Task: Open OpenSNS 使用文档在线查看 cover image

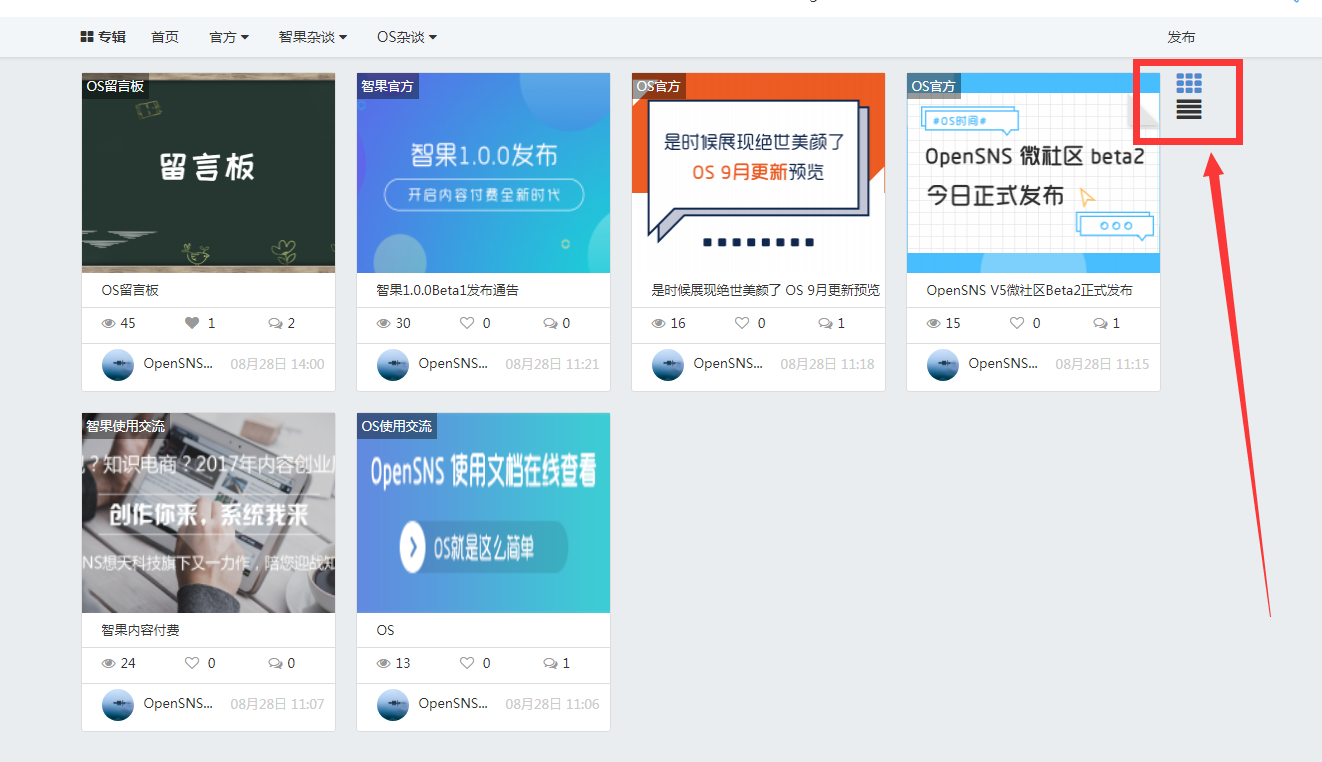Action: tap(483, 513)
